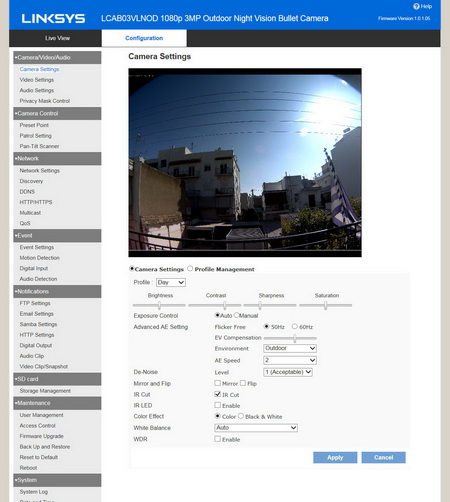450x502 pixels.
Task: Open the Profile Day dropdown
Action: coord(171,282)
